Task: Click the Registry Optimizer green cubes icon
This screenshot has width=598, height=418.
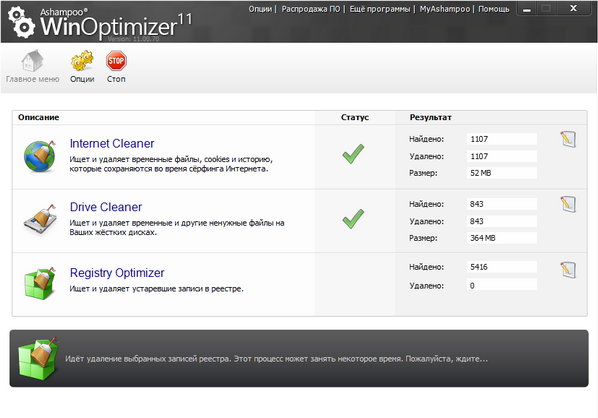Action: click(40, 283)
